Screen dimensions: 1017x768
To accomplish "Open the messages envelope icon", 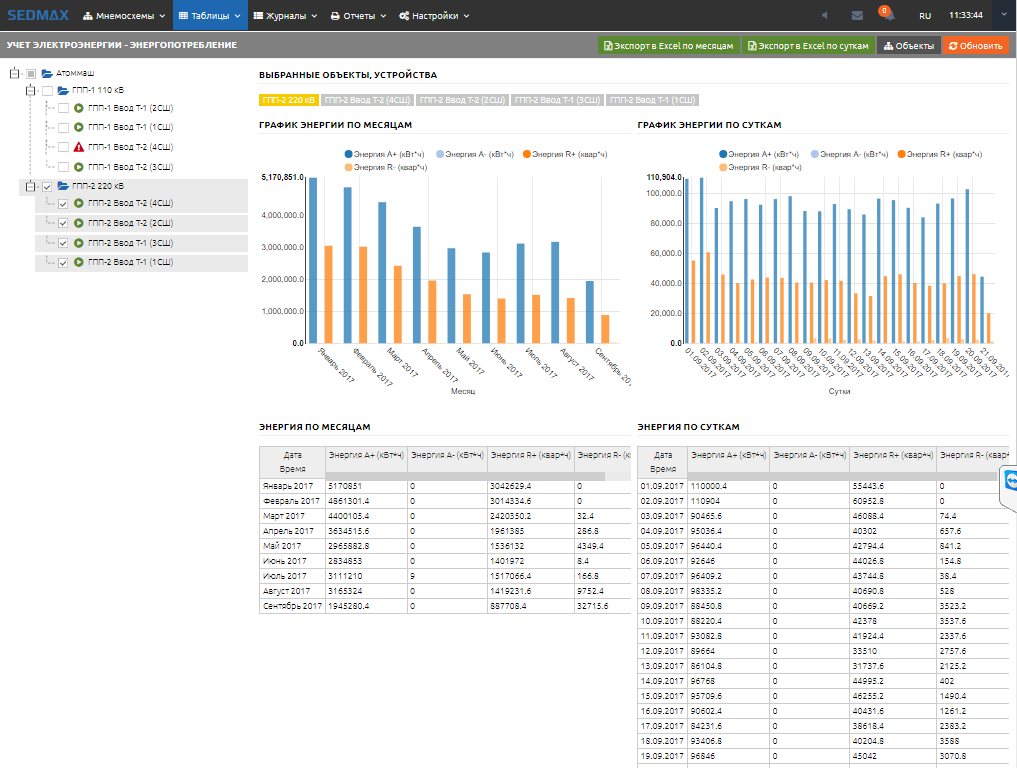I will 857,16.
